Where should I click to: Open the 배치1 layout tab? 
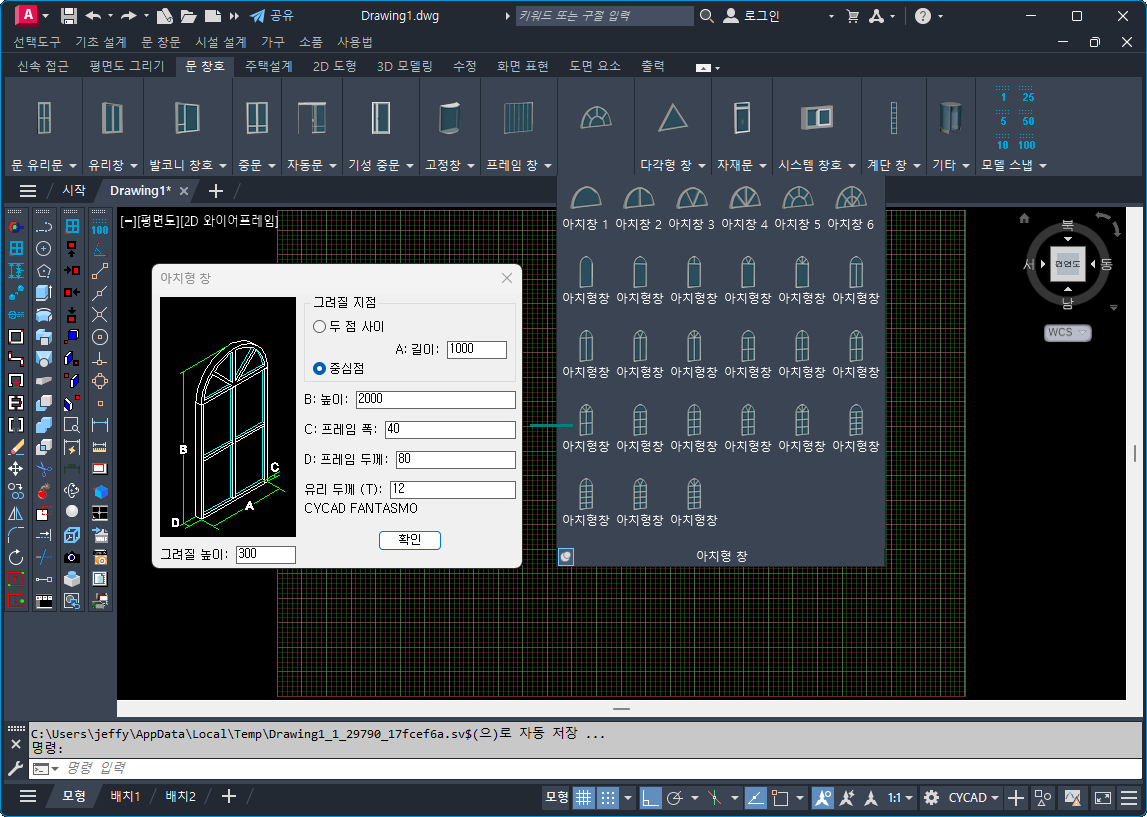(x=125, y=796)
